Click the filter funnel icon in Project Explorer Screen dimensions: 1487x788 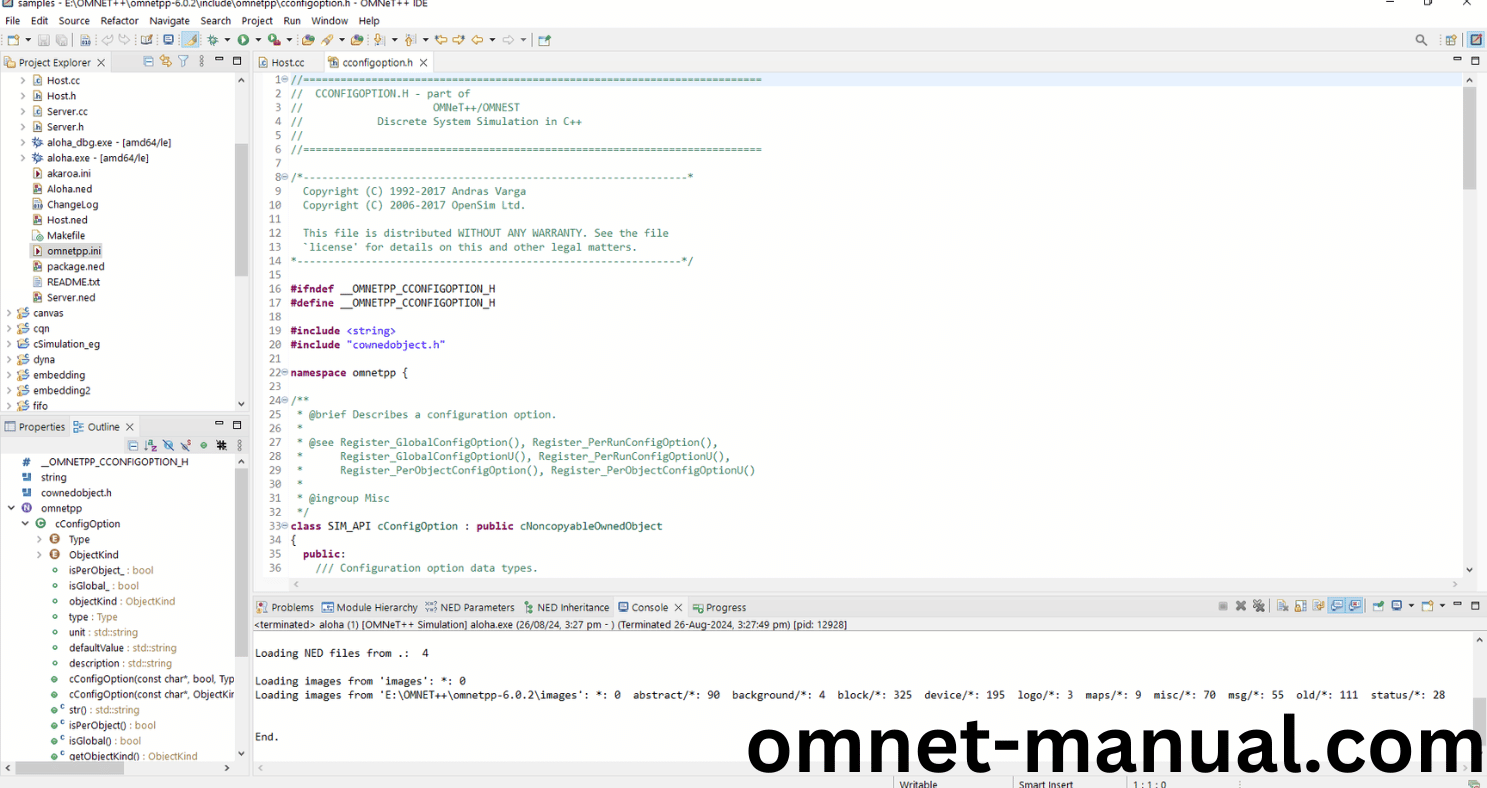183,62
